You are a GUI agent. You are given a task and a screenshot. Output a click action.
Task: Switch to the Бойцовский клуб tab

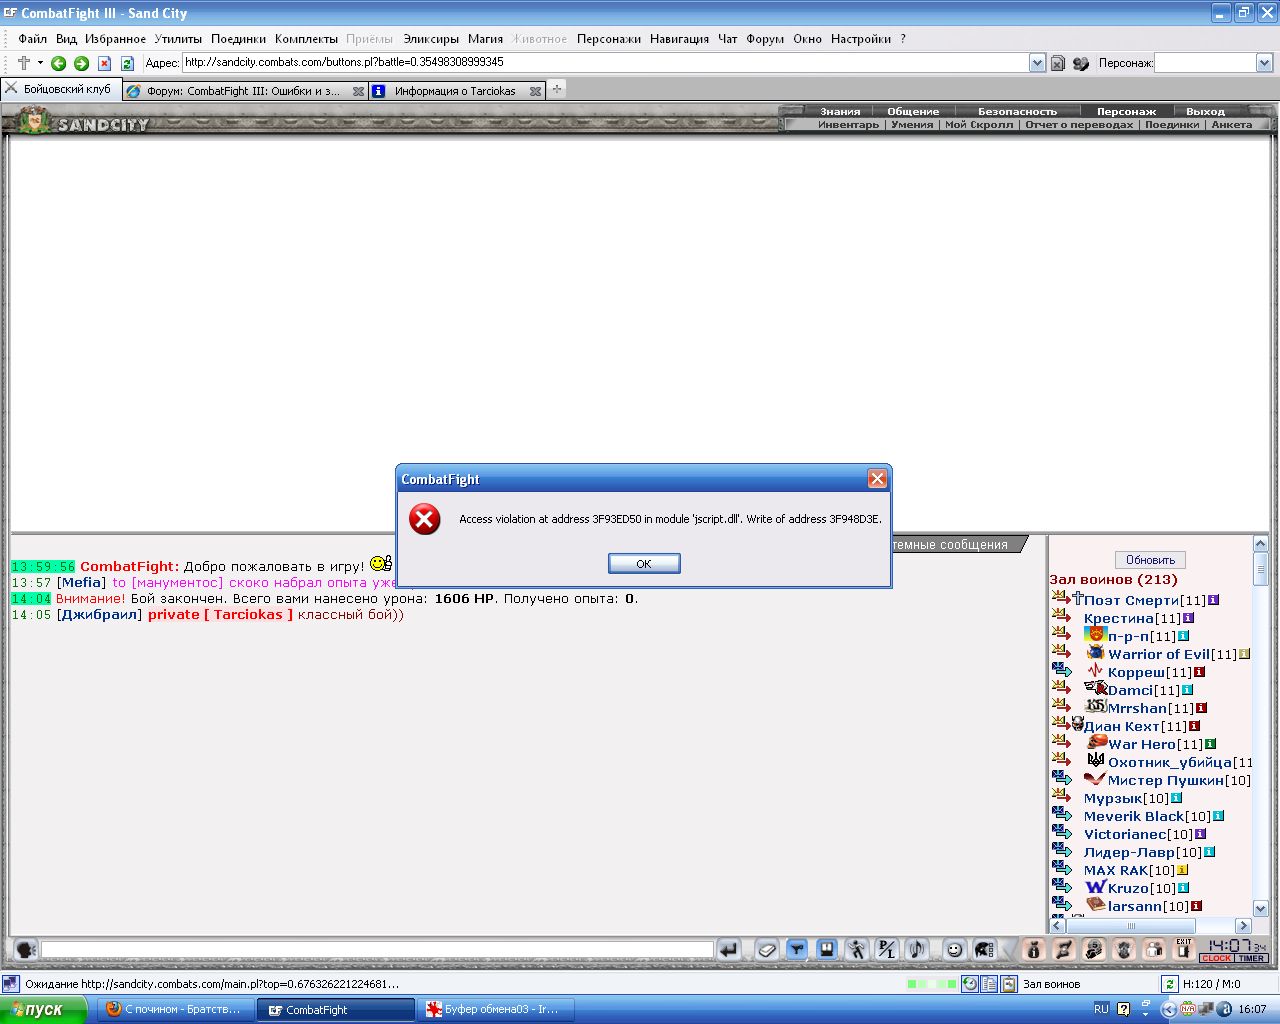60,89
